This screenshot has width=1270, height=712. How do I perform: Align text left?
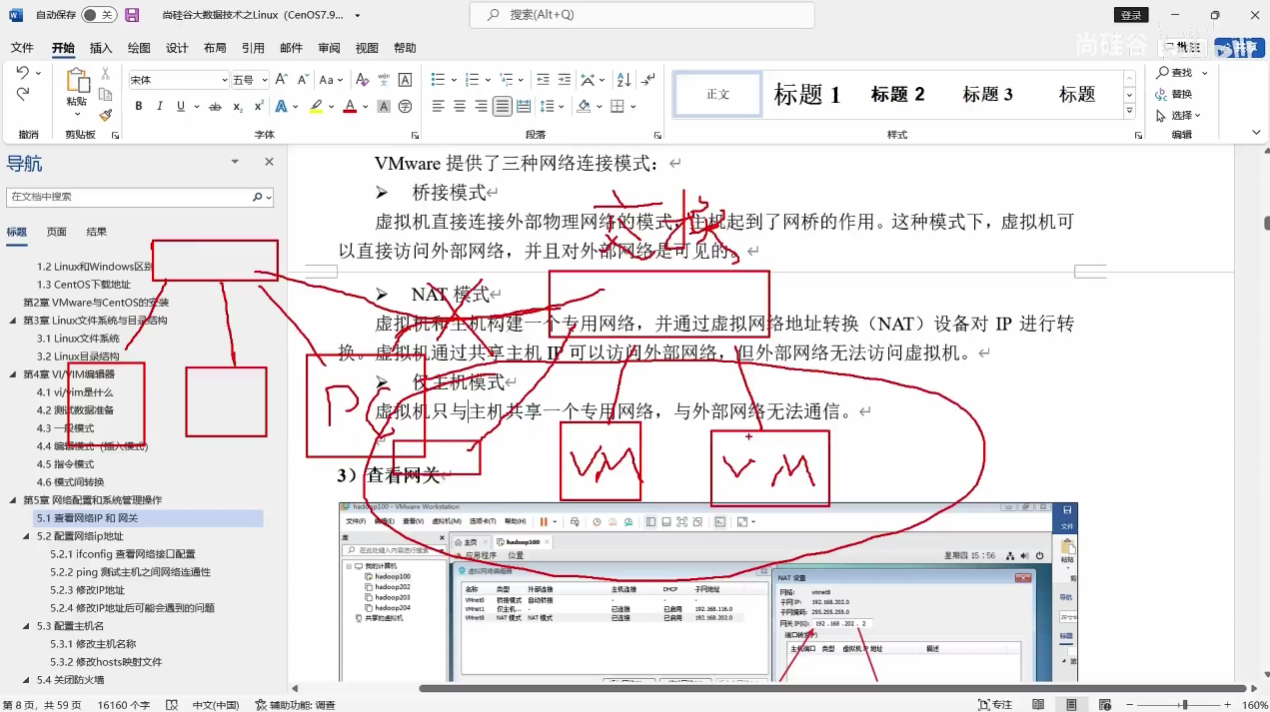tap(438, 107)
